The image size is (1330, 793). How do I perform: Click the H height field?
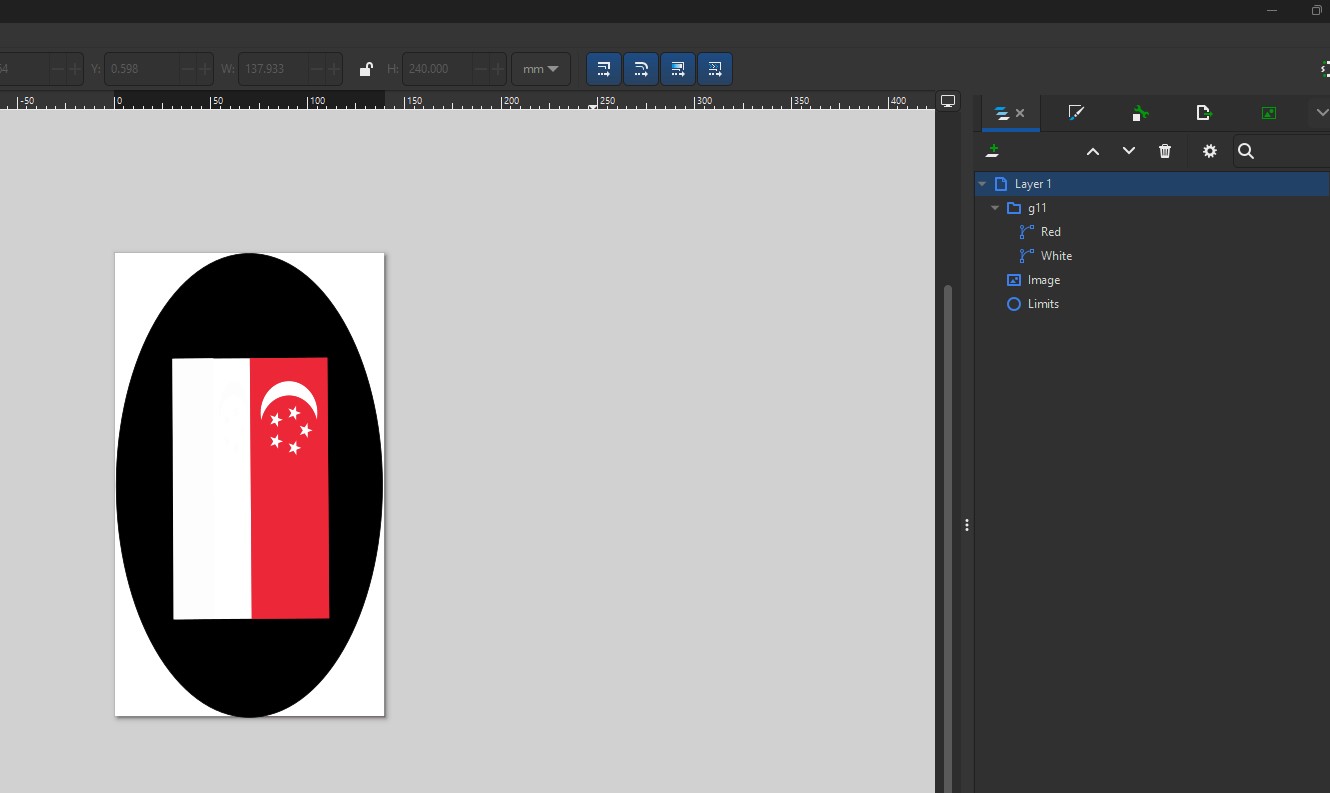pyautogui.click(x=435, y=69)
